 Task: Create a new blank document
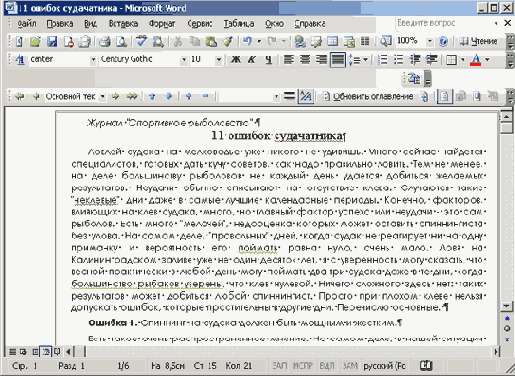[19, 41]
